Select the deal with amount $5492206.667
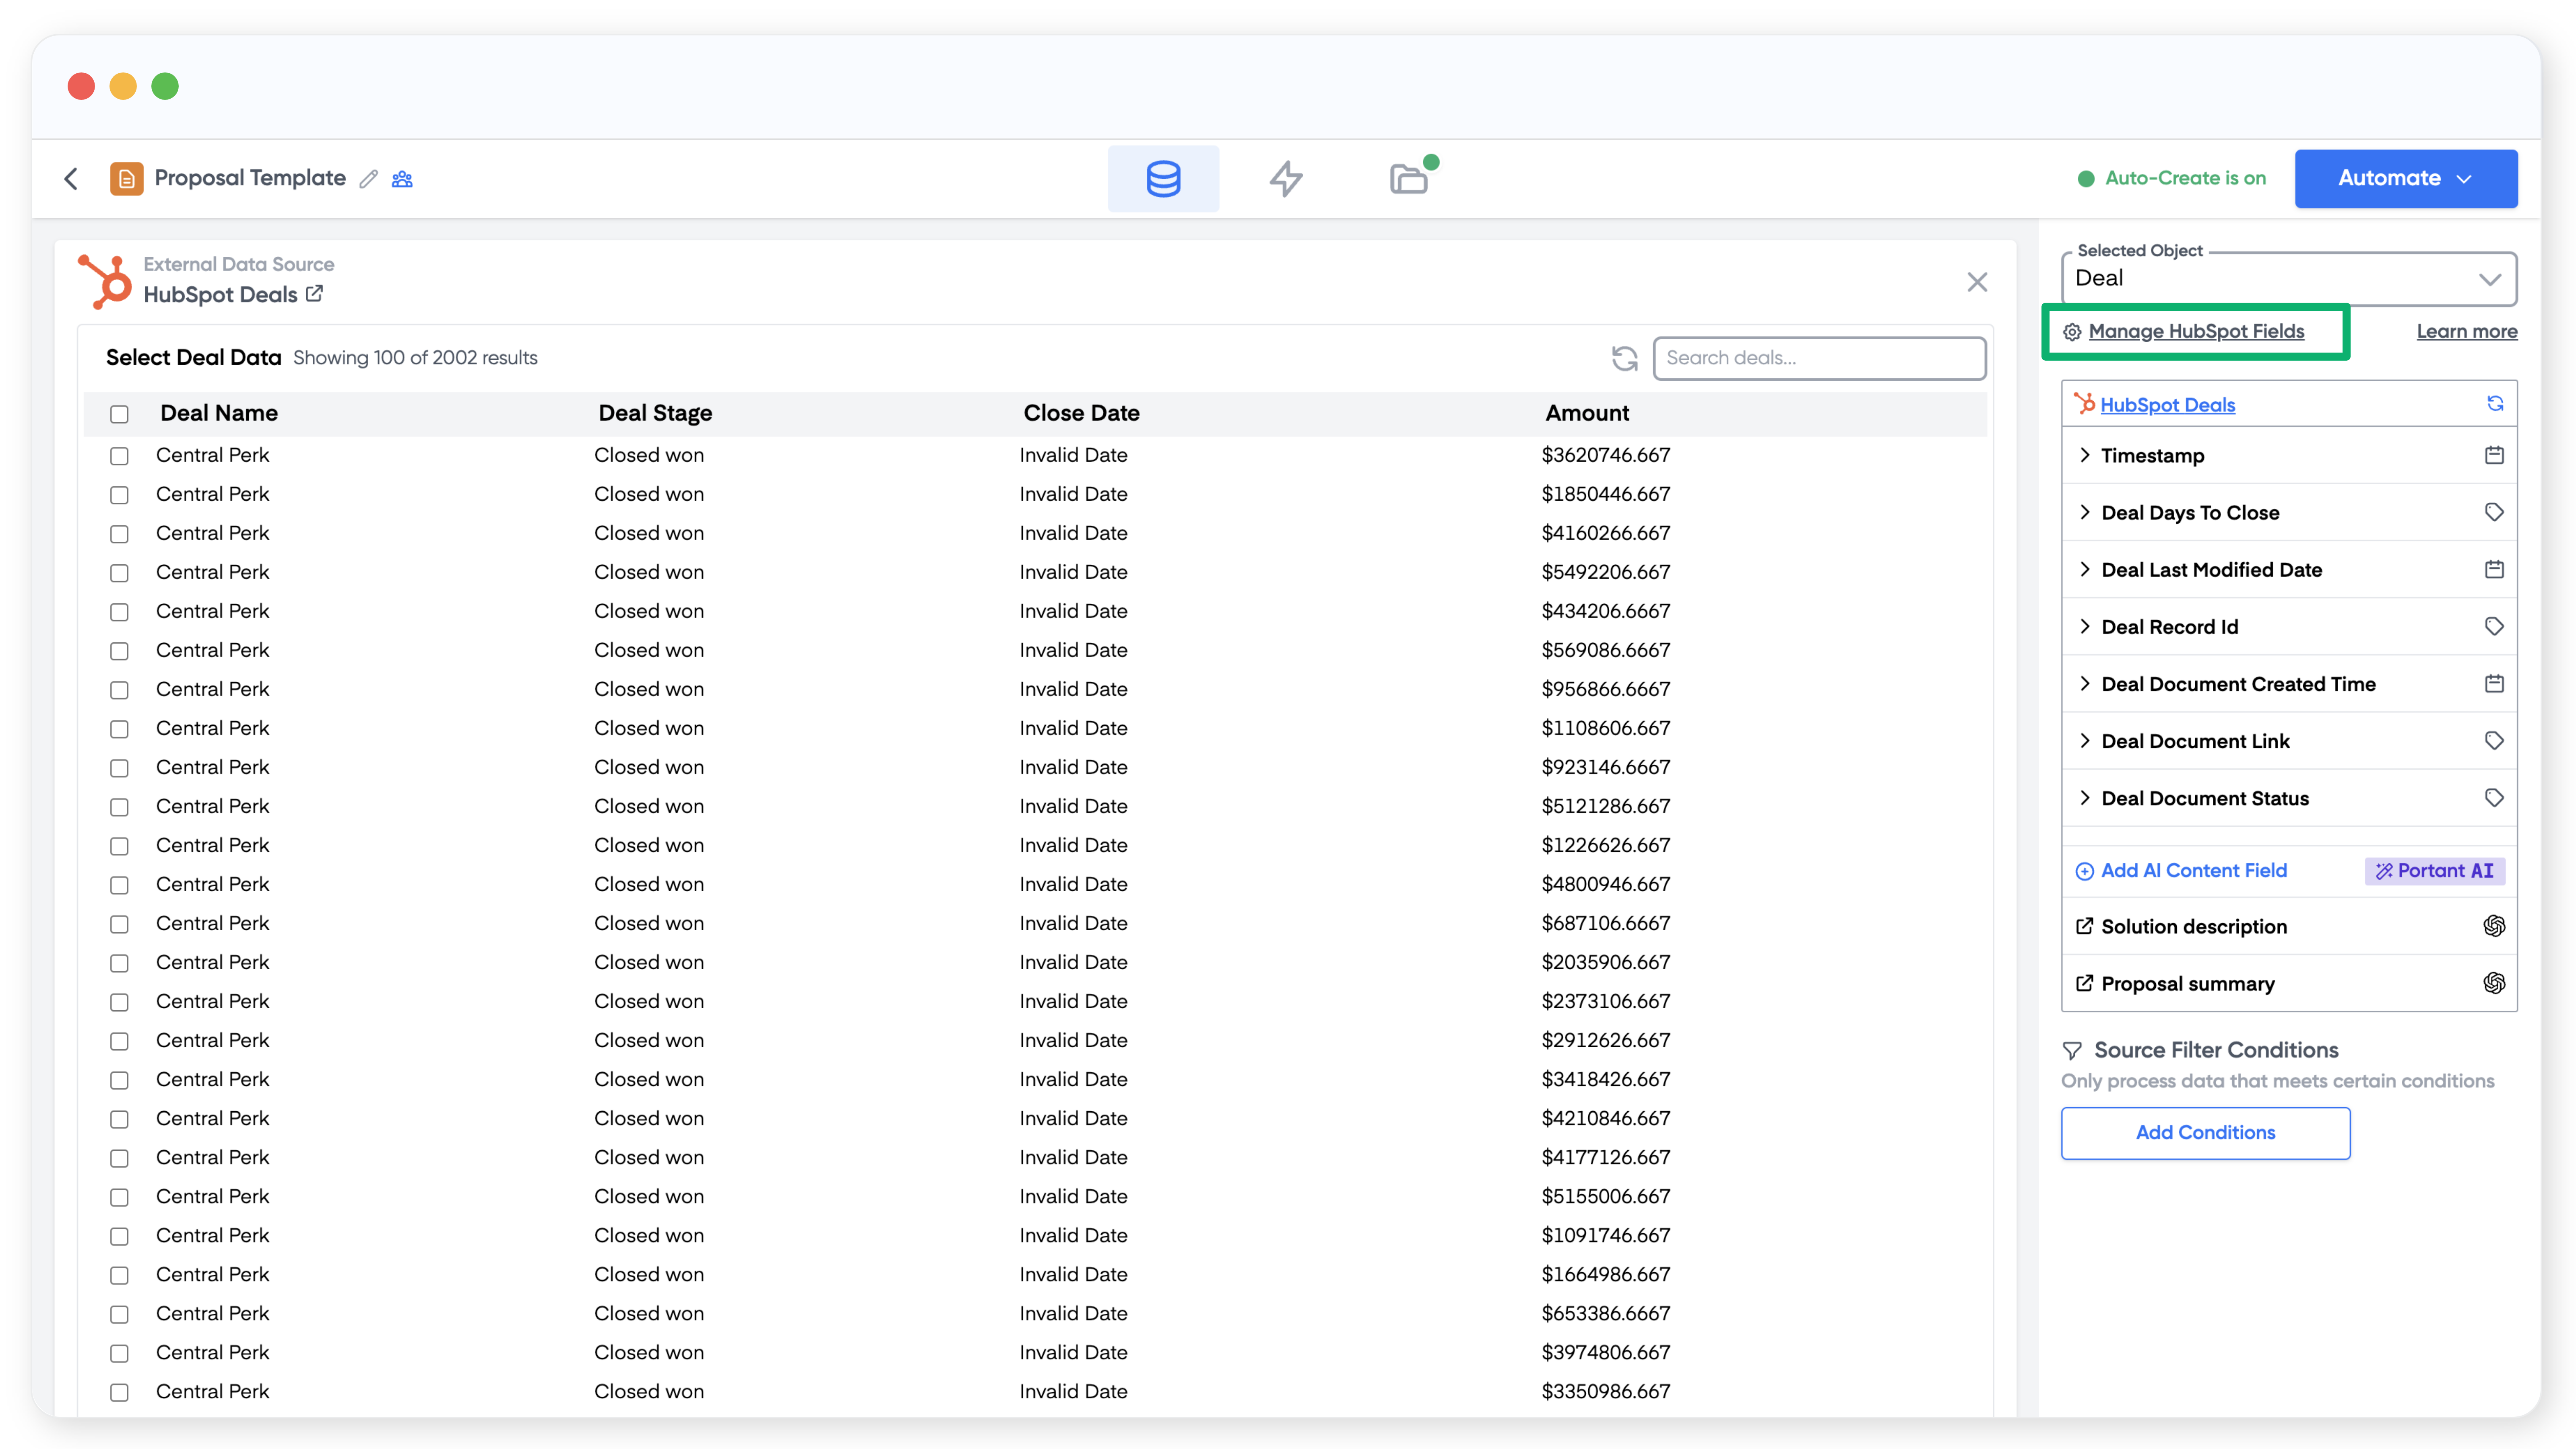This screenshot has width=2576, height=1449. pyautogui.click(x=119, y=573)
